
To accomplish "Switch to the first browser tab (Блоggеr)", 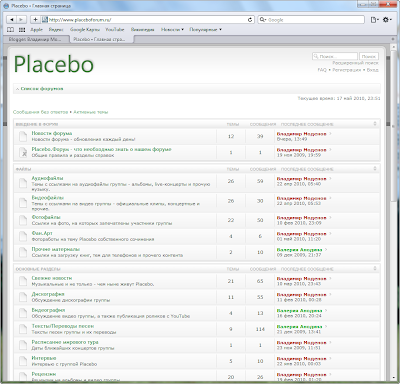I will pyautogui.click(x=36, y=39).
